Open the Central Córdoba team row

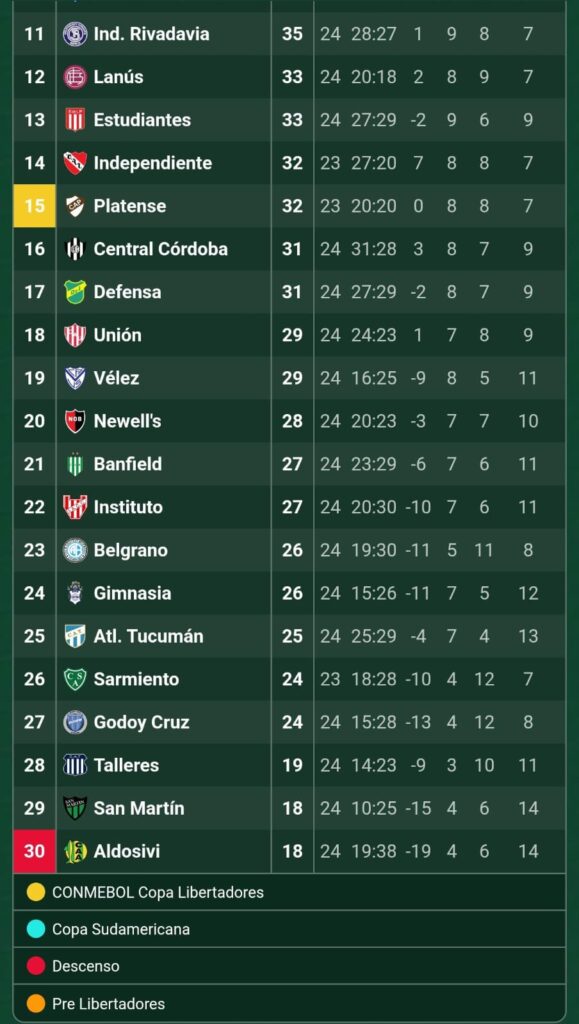click(x=289, y=249)
